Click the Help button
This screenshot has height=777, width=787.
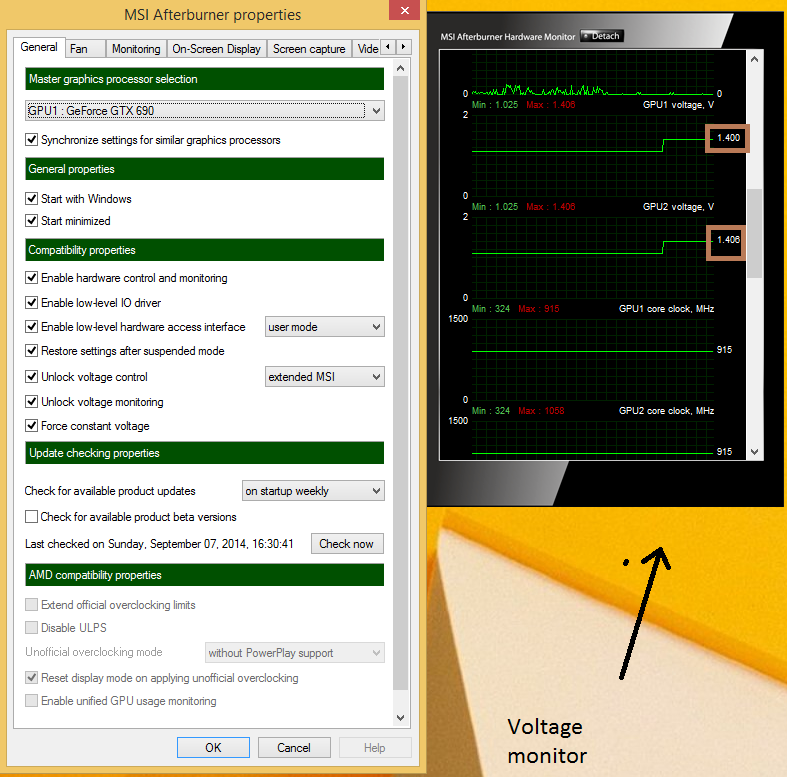coord(375,747)
